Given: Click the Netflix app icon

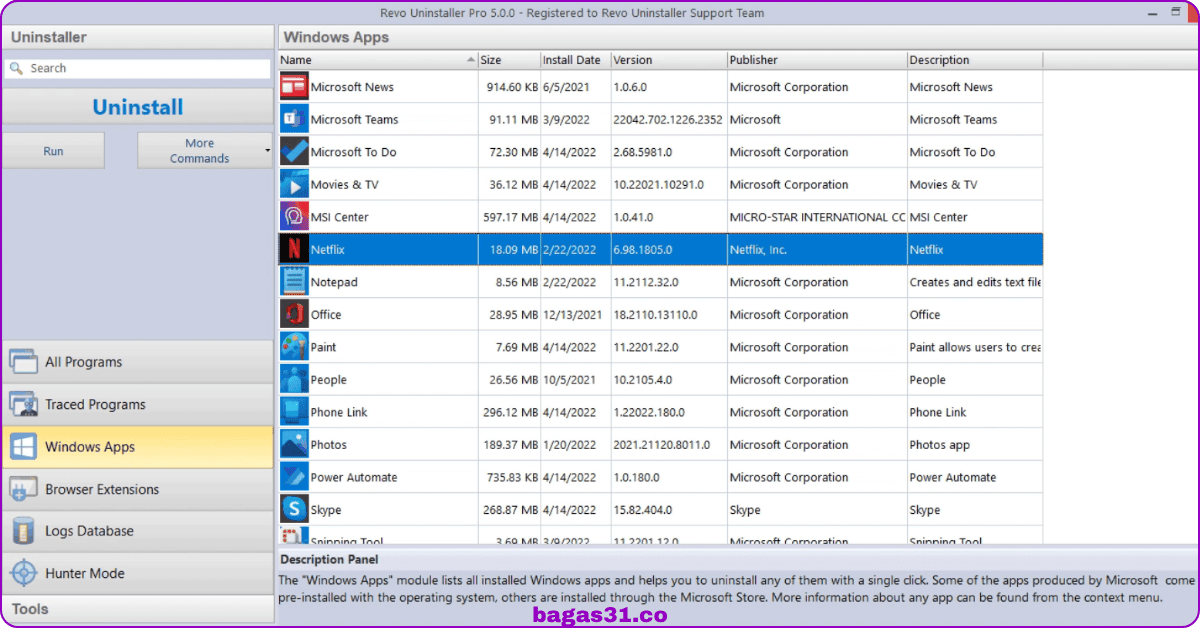Looking at the screenshot, I should coord(294,249).
